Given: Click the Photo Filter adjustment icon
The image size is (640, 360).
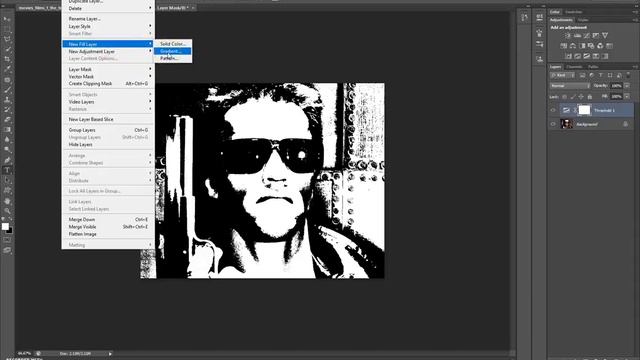Looking at the screenshot, I should click(591, 46).
